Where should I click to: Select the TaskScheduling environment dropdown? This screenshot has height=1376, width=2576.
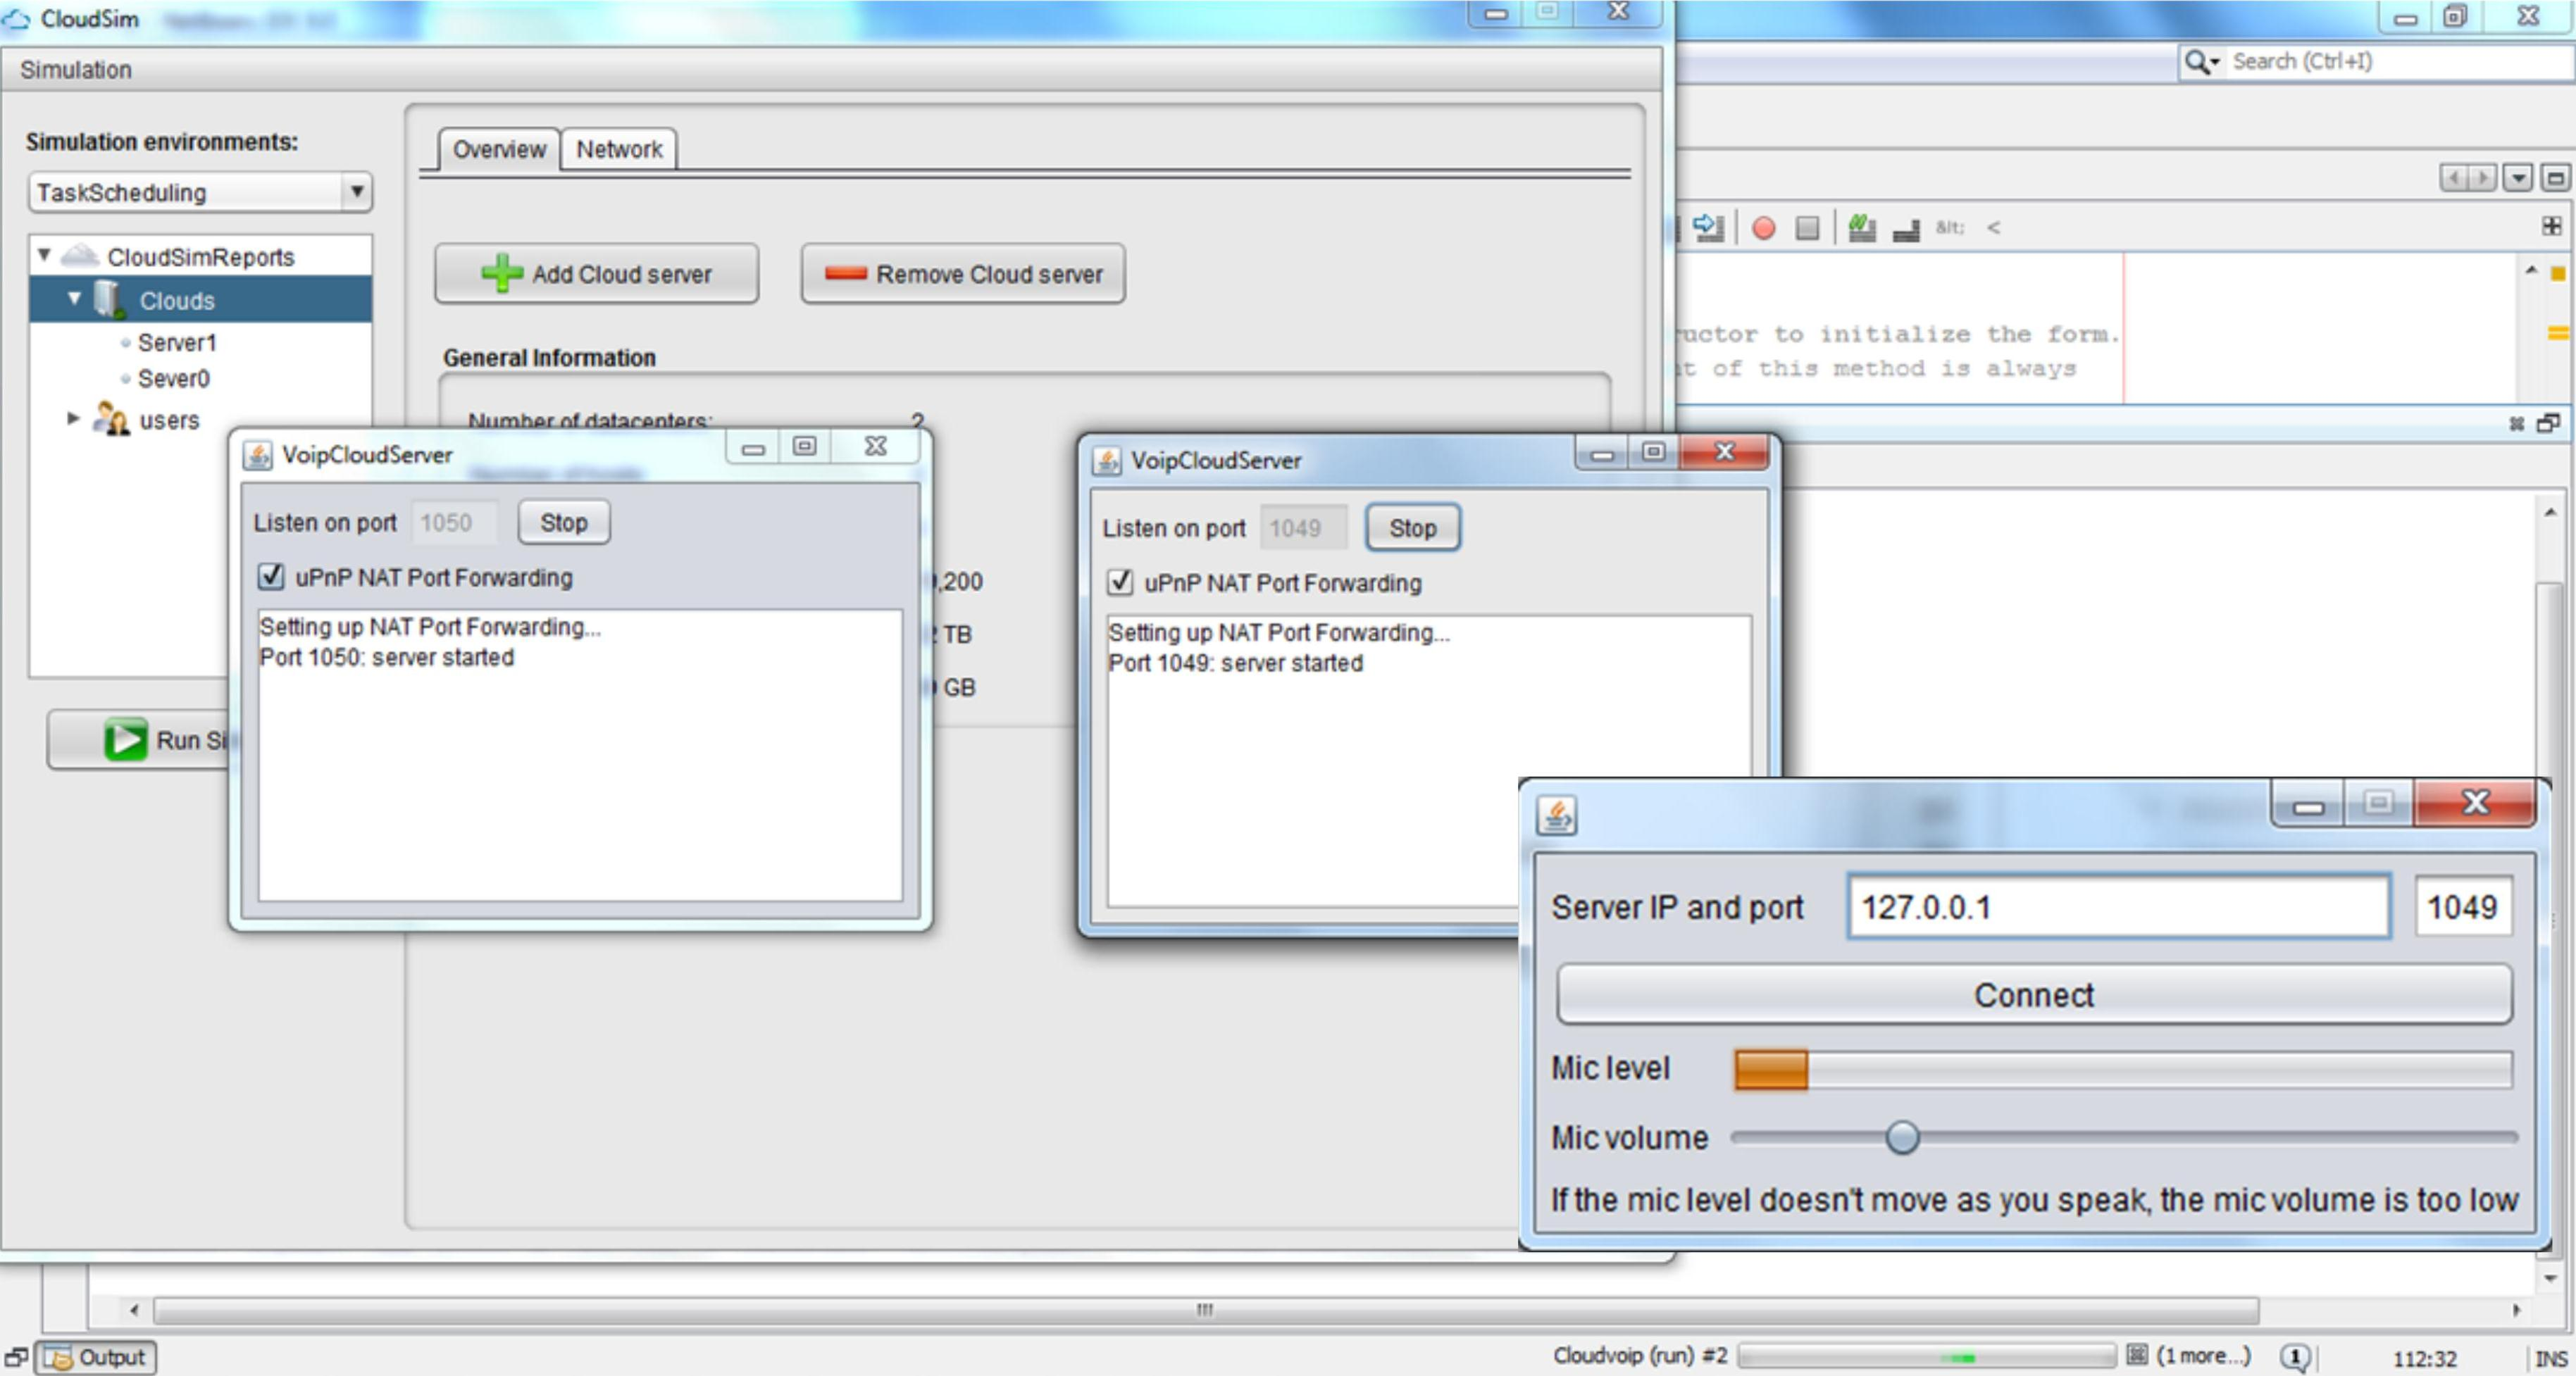pyautogui.click(x=192, y=192)
